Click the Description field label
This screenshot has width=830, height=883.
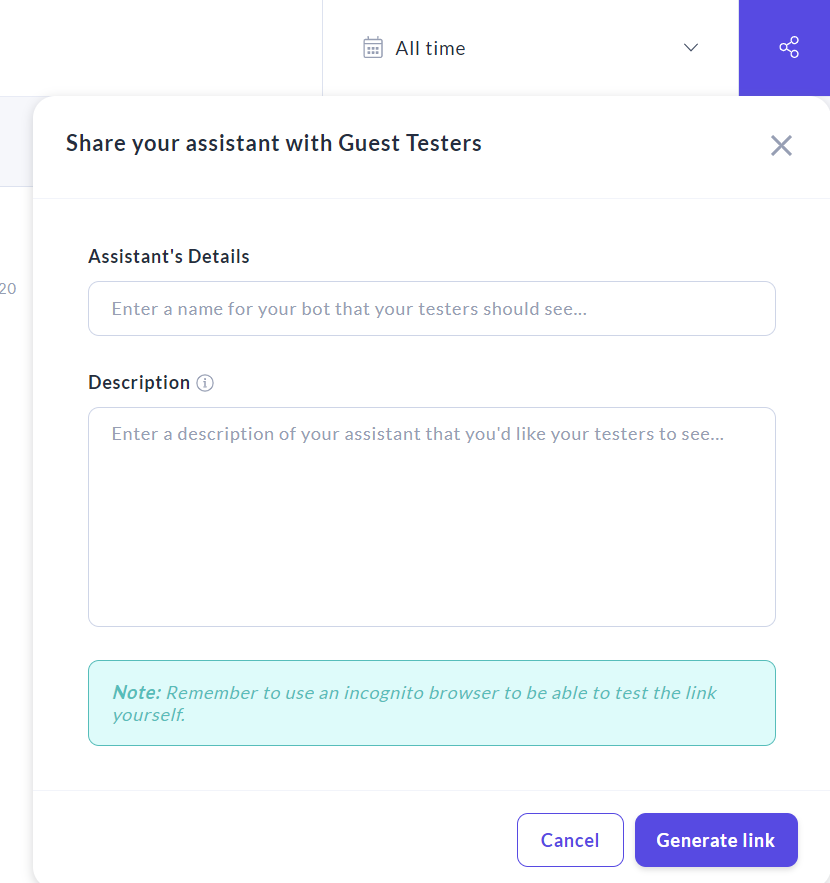139,383
